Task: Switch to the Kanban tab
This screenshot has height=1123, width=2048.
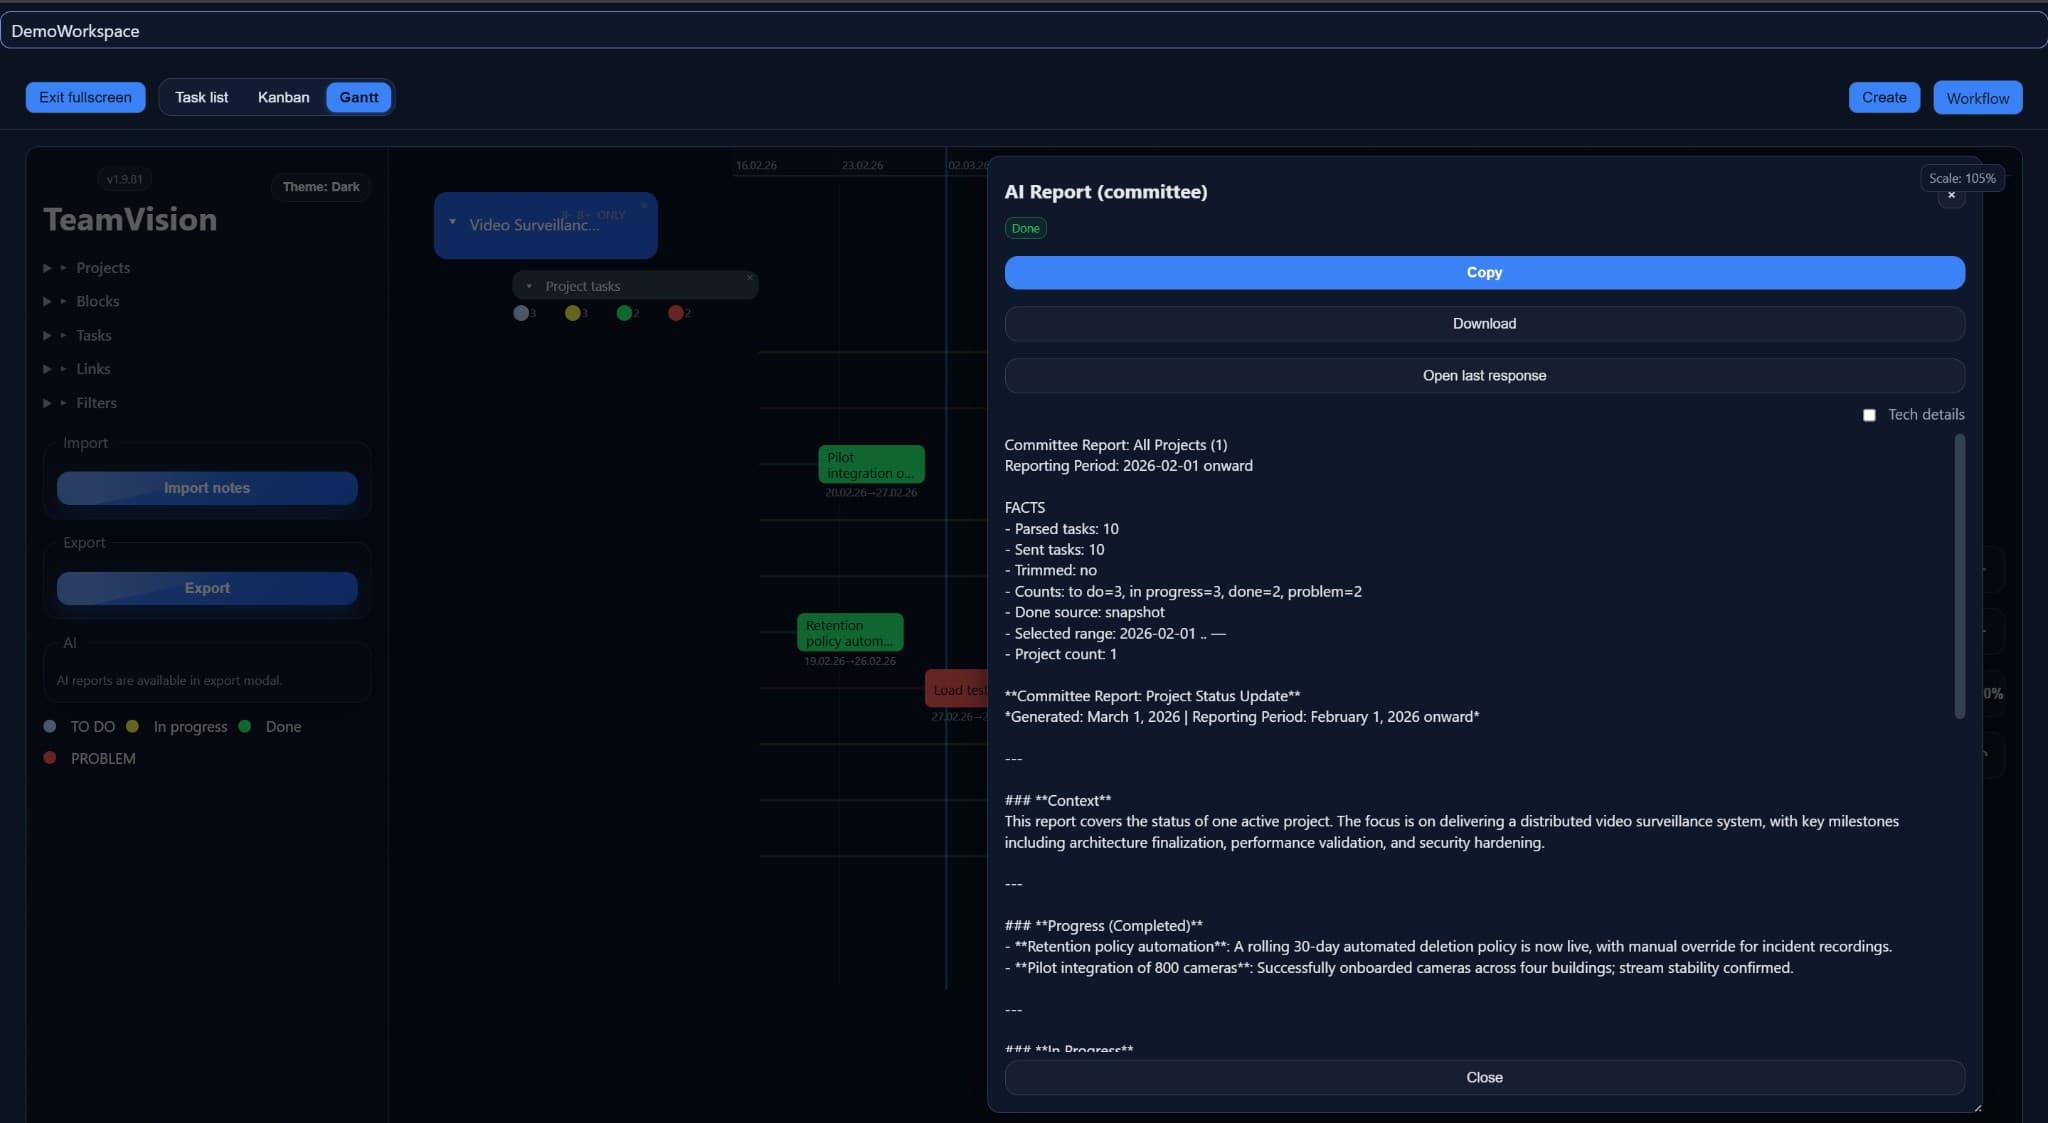Action: (283, 97)
